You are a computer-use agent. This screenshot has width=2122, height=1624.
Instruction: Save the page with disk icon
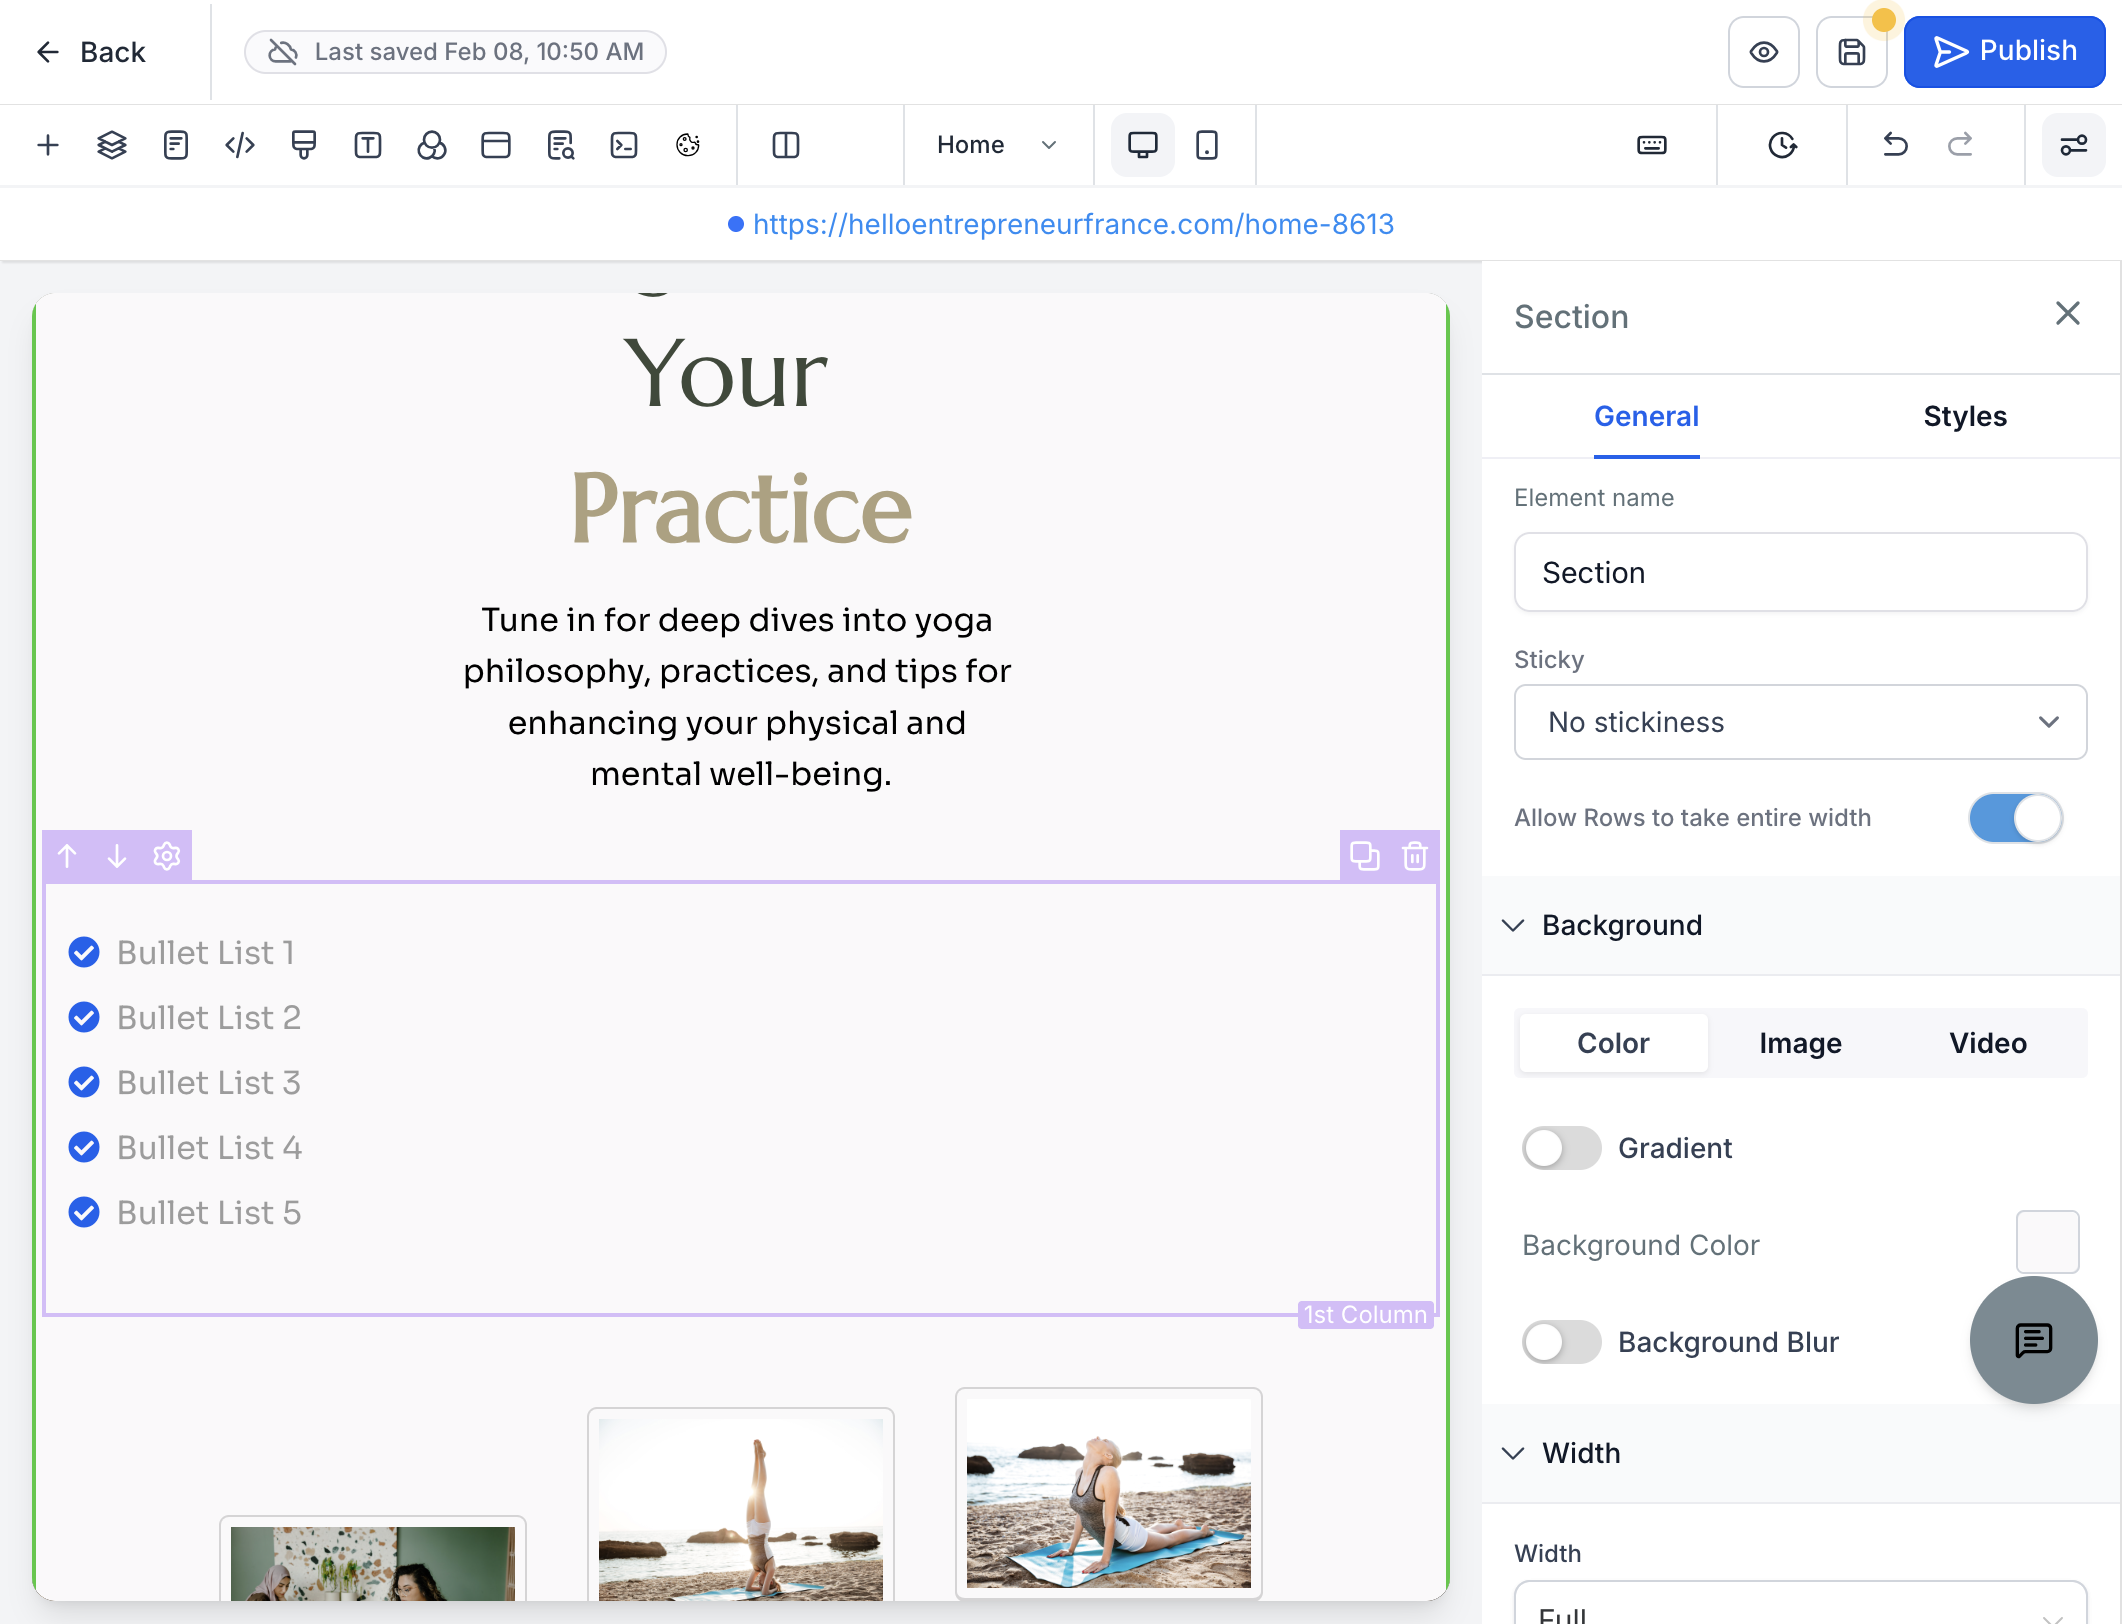pyautogui.click(x=1852, y=52)
